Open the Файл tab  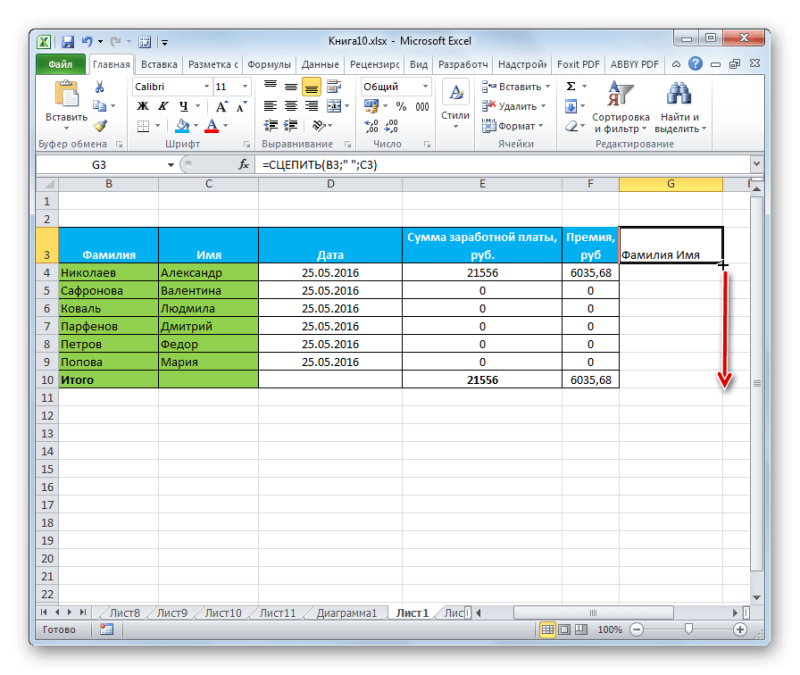coord(61,64)
